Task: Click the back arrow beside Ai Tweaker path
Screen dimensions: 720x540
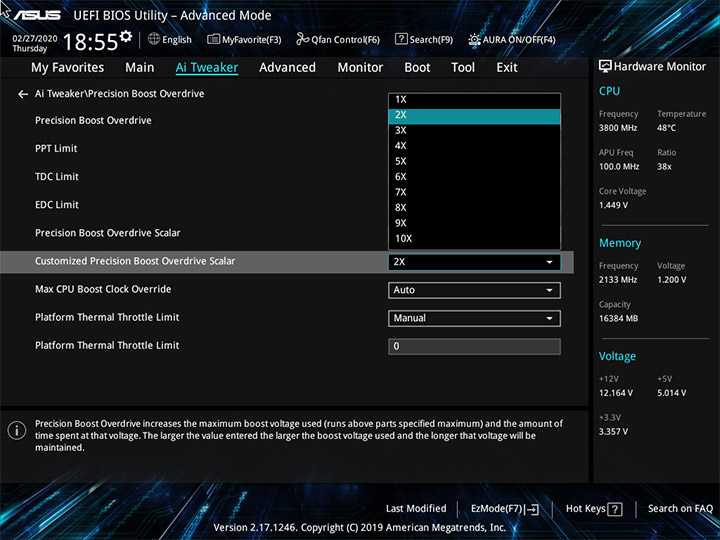Action: pos(22,94)
